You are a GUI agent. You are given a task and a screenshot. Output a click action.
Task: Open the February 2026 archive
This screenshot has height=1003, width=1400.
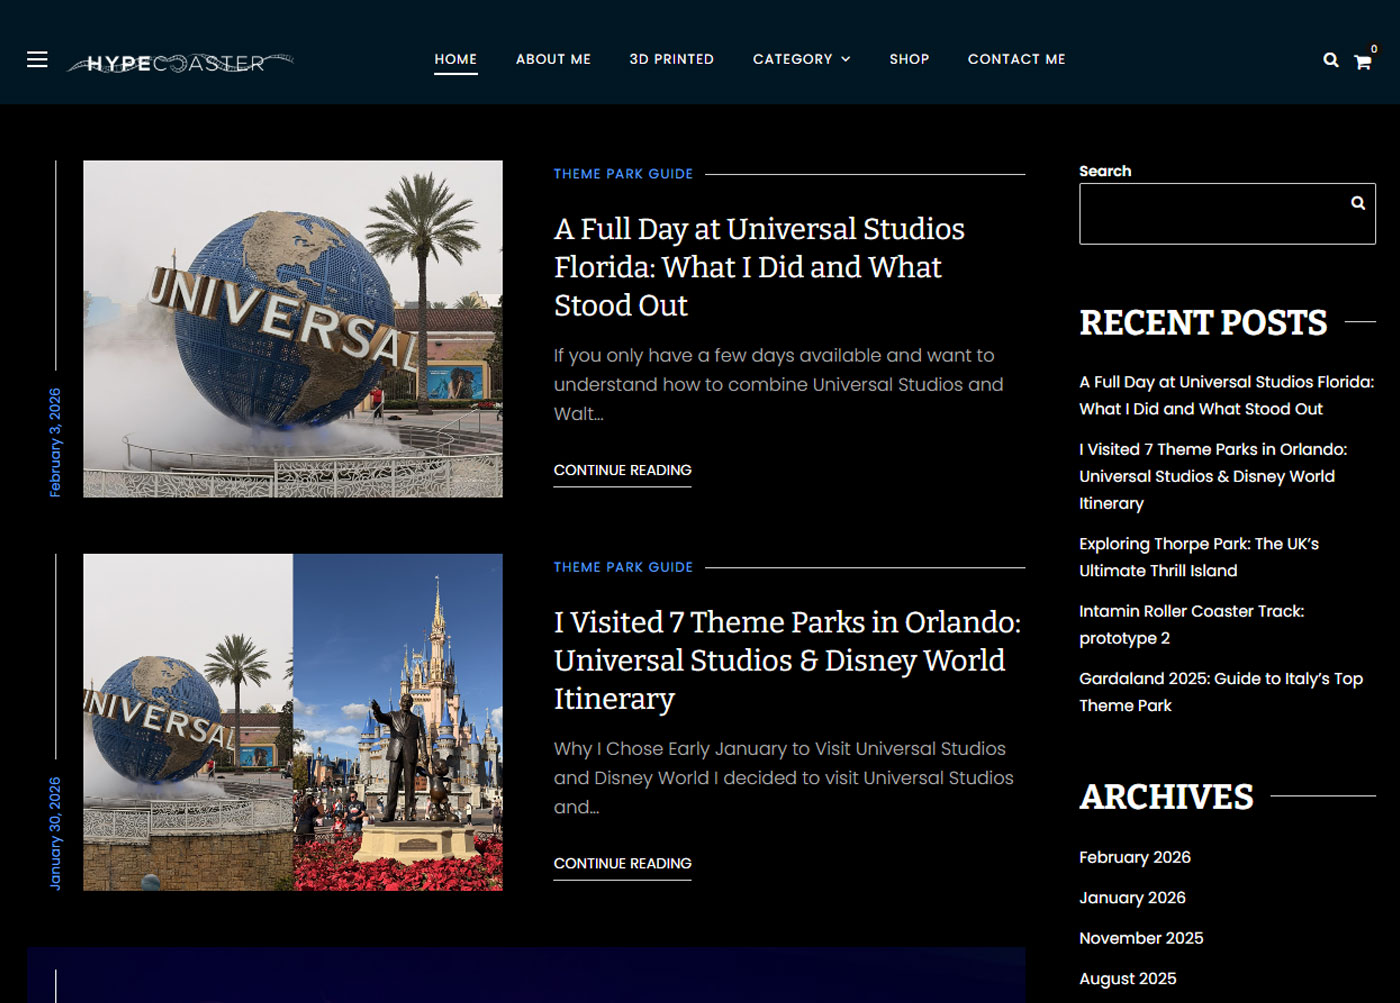tap(1135, 857)
